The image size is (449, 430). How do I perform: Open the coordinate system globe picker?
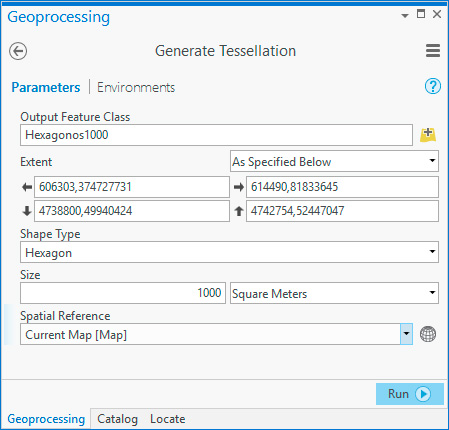(428, 334)
